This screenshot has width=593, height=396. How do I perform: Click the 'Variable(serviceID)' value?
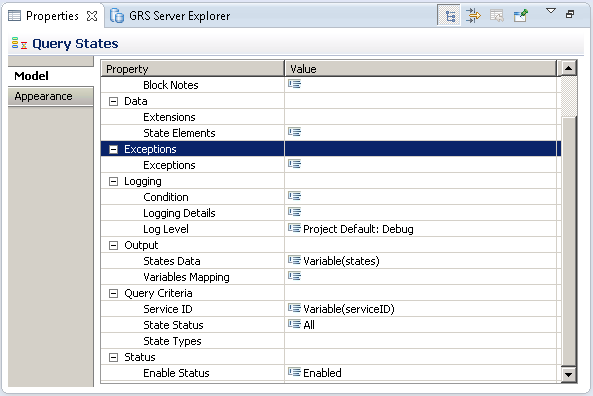[x=349, y=309]
